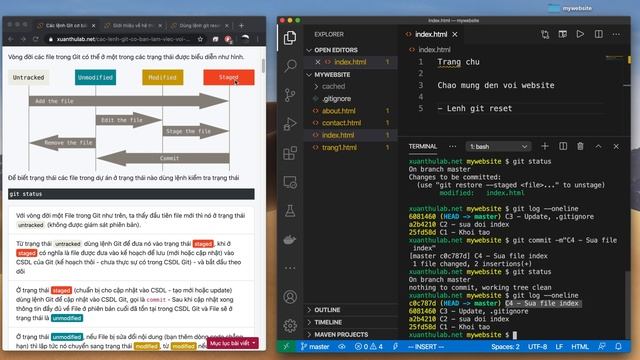Expand the TIMELINE section
The height and width of the screenshot is (360, 640).
coord(309,322)
